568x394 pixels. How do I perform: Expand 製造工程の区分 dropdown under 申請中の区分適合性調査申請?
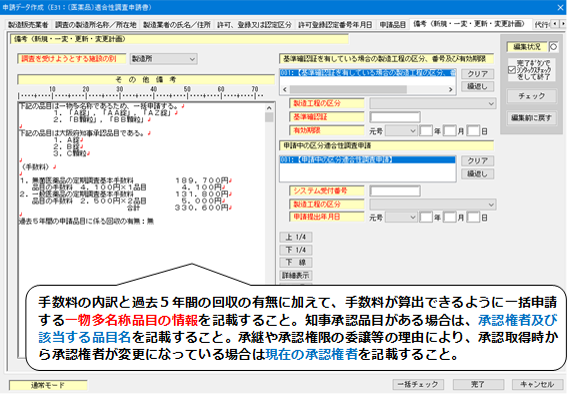click(x=433, y=205)
